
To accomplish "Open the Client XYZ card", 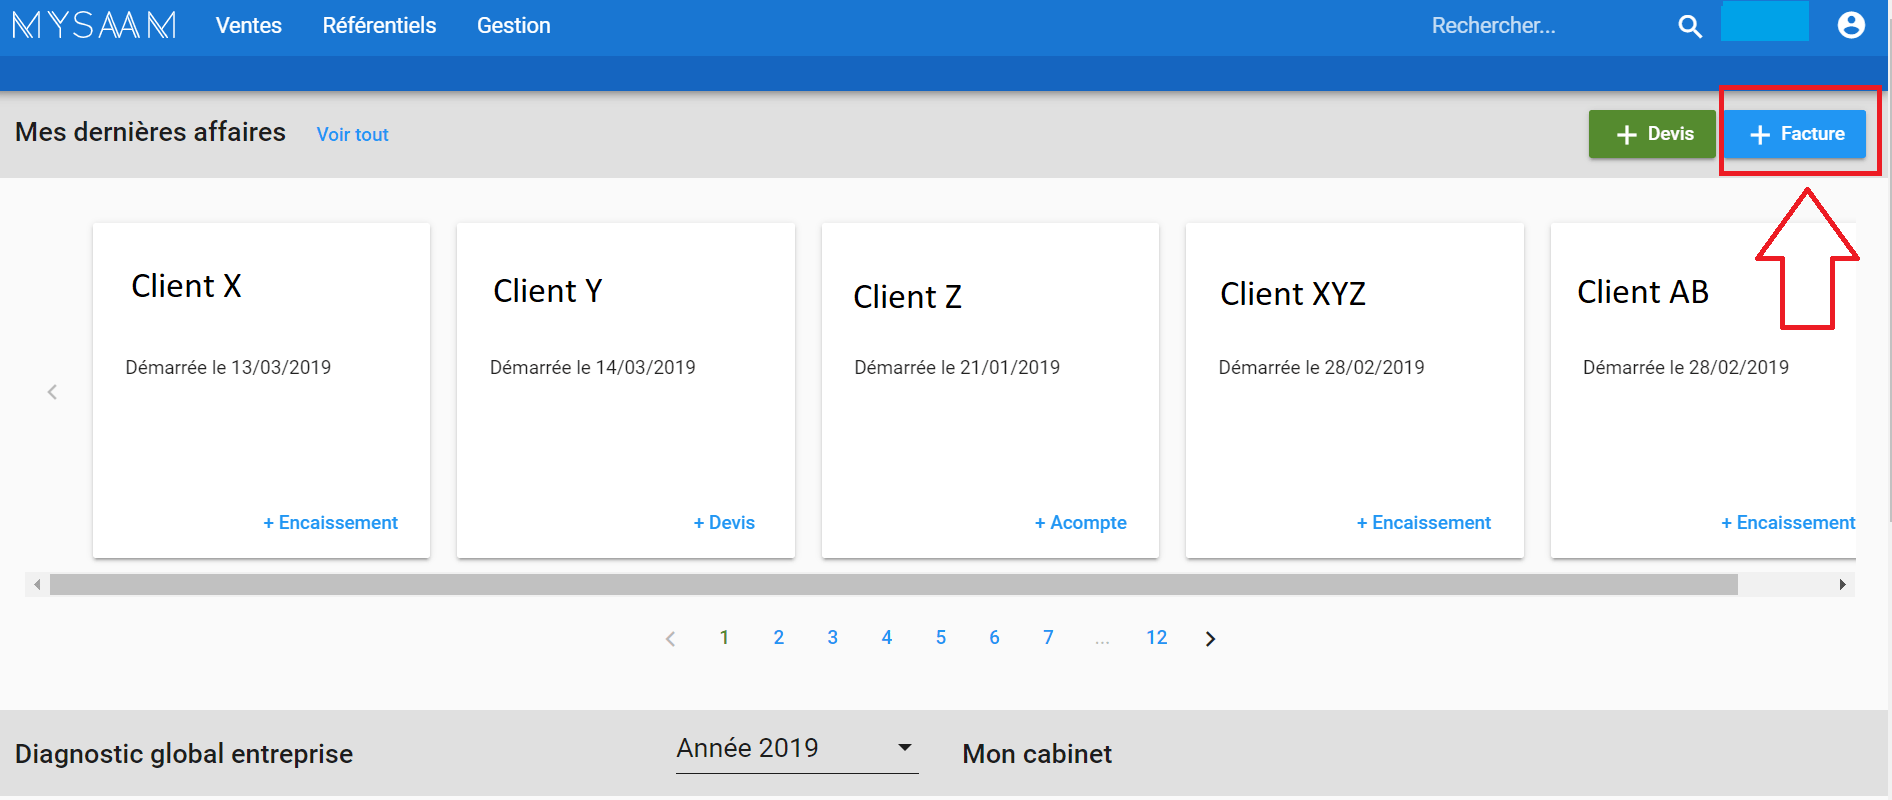I will pyautogui.click(x=1355, y=390).
